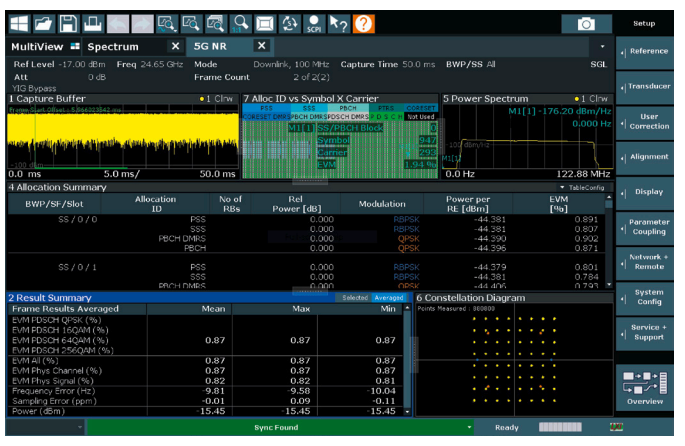Close the 5G NR tab
The height and width of the screenshot is (446, 685).
point(261,46)
